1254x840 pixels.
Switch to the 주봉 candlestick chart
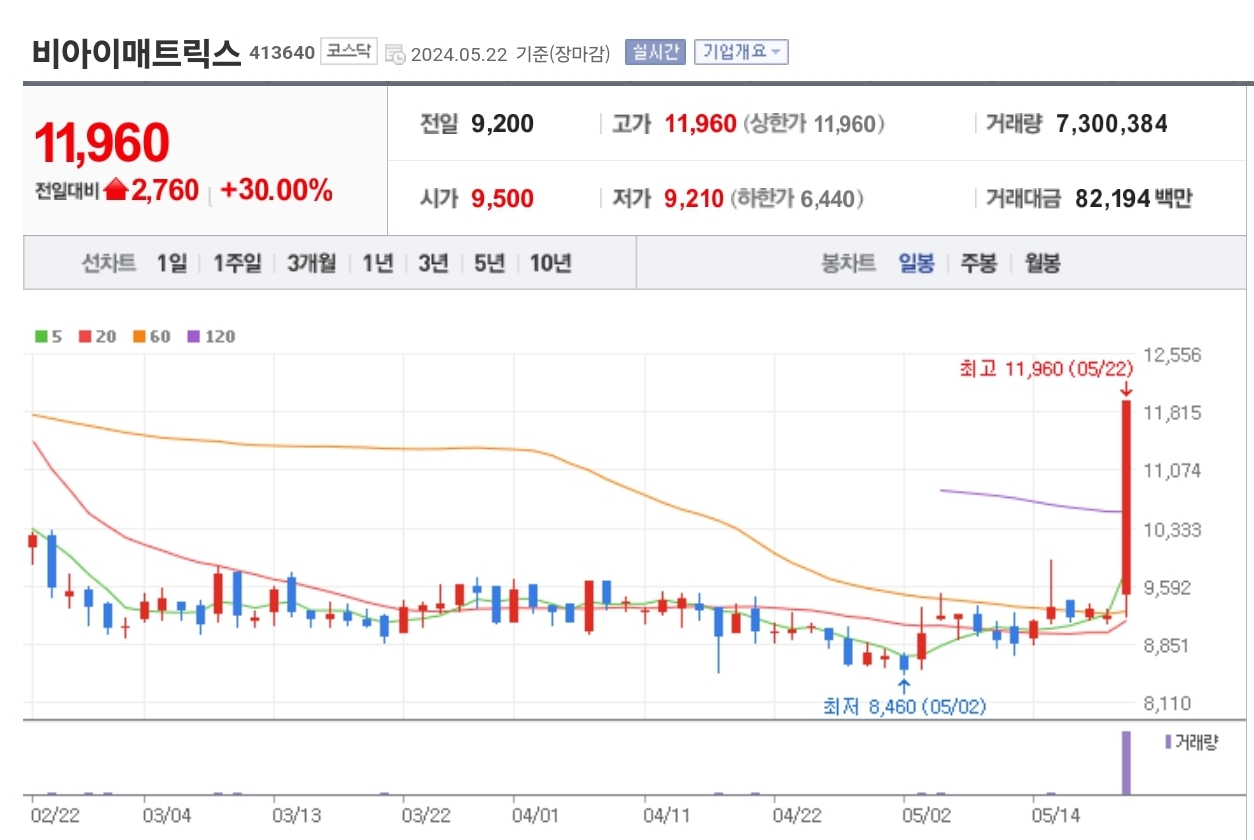(x=979, y=264)
